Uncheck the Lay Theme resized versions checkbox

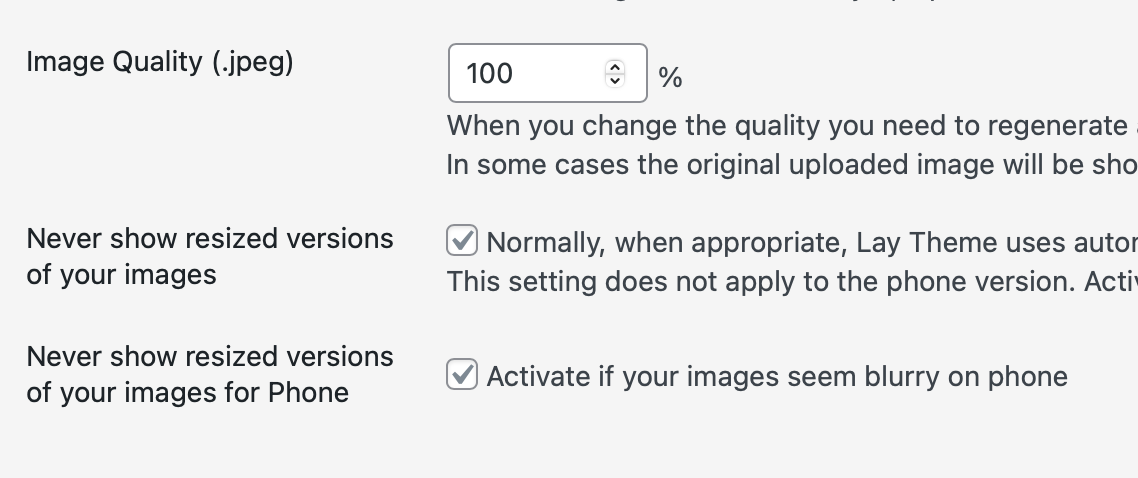click(x=461, y=241)
